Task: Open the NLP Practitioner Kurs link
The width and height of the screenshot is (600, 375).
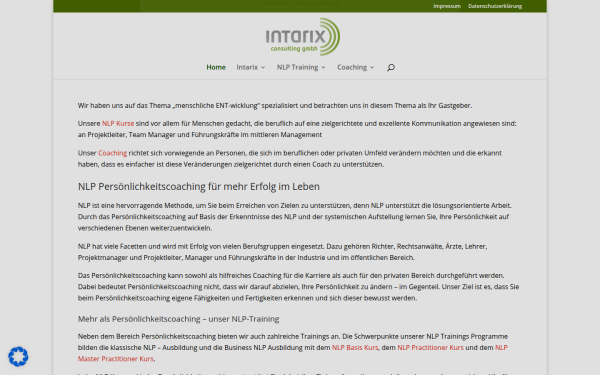Action: pyautogui.click(x=430, y=347)
